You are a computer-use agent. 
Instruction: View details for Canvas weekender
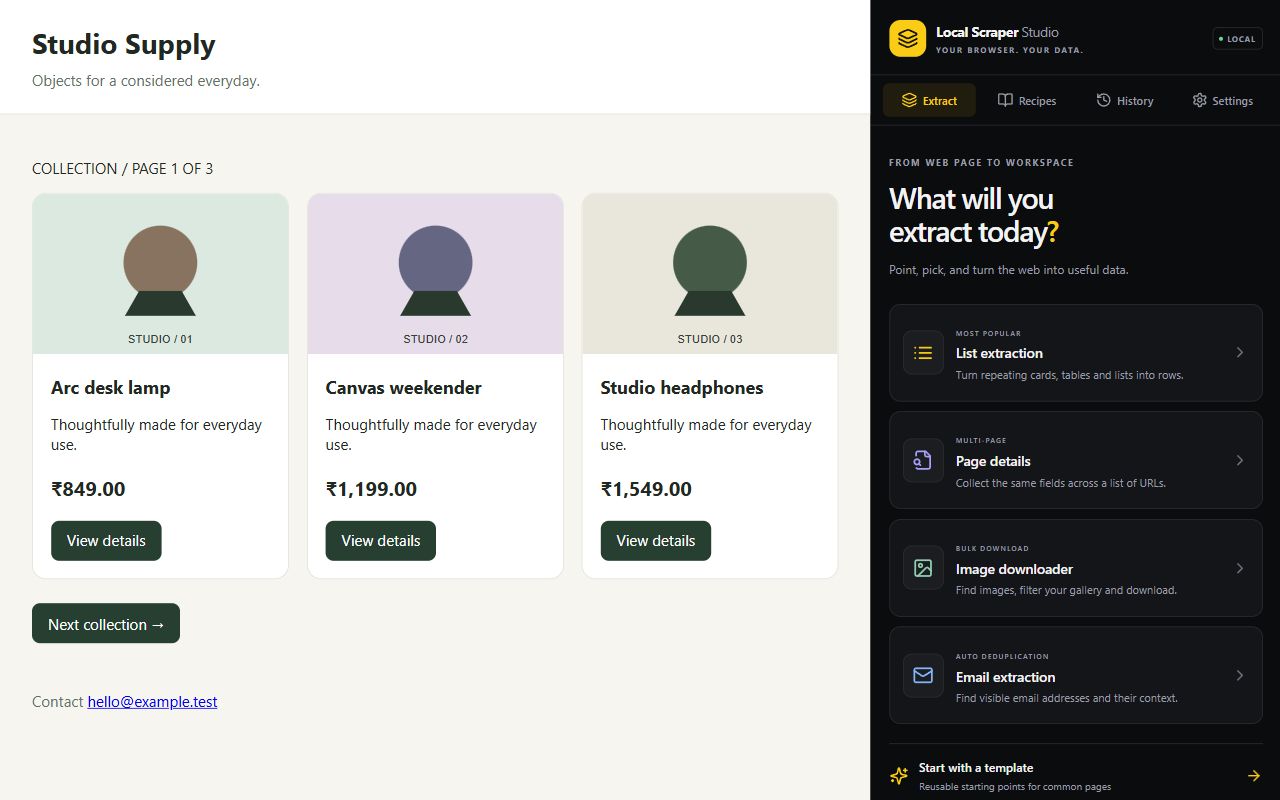(x=381, y=541)
